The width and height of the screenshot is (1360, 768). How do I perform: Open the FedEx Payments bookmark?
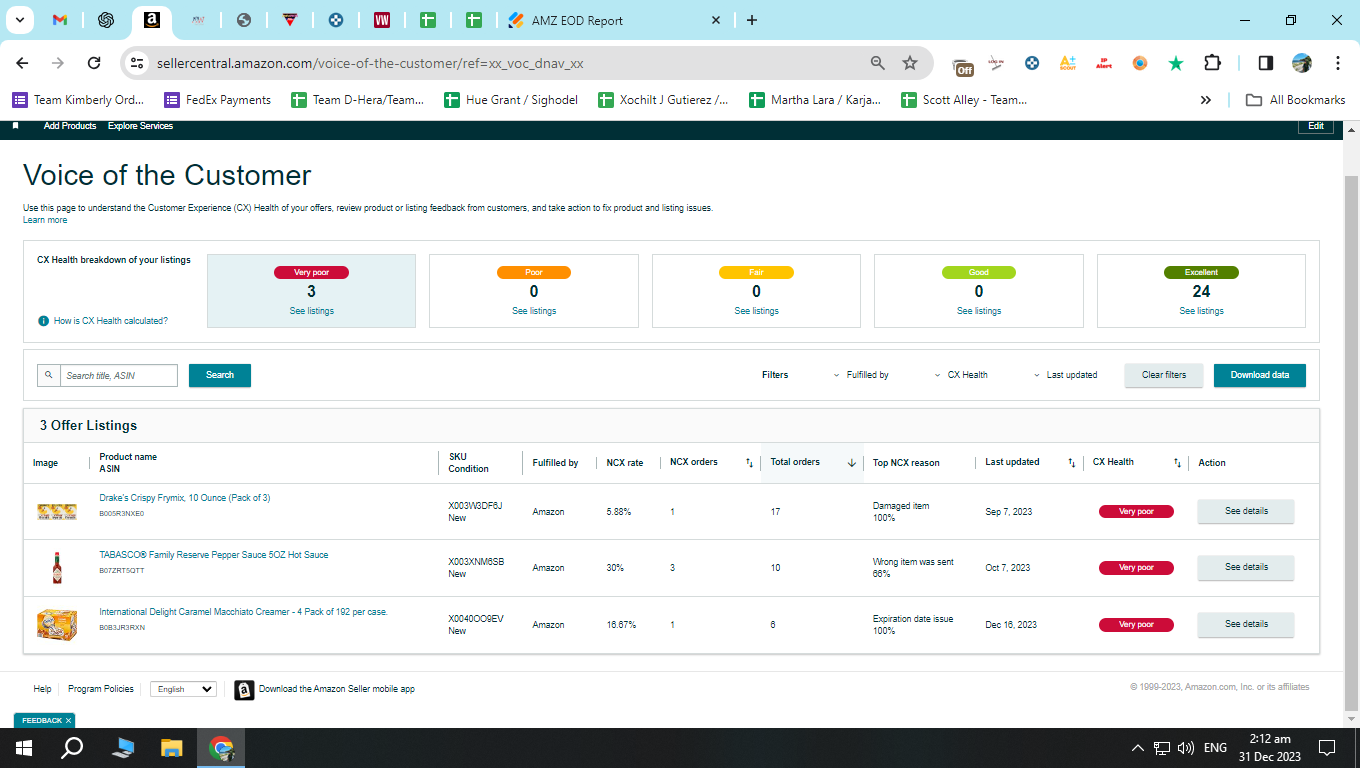pyautogui.click(x=218, y=100)
